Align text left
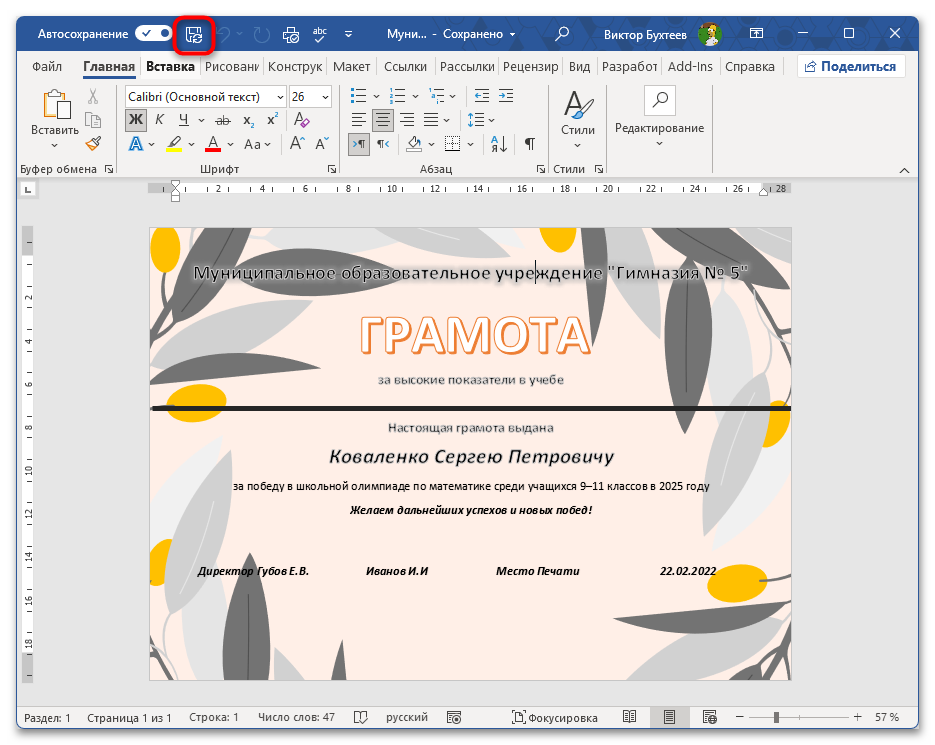This screenshot has width=935, height=745. 358,120
